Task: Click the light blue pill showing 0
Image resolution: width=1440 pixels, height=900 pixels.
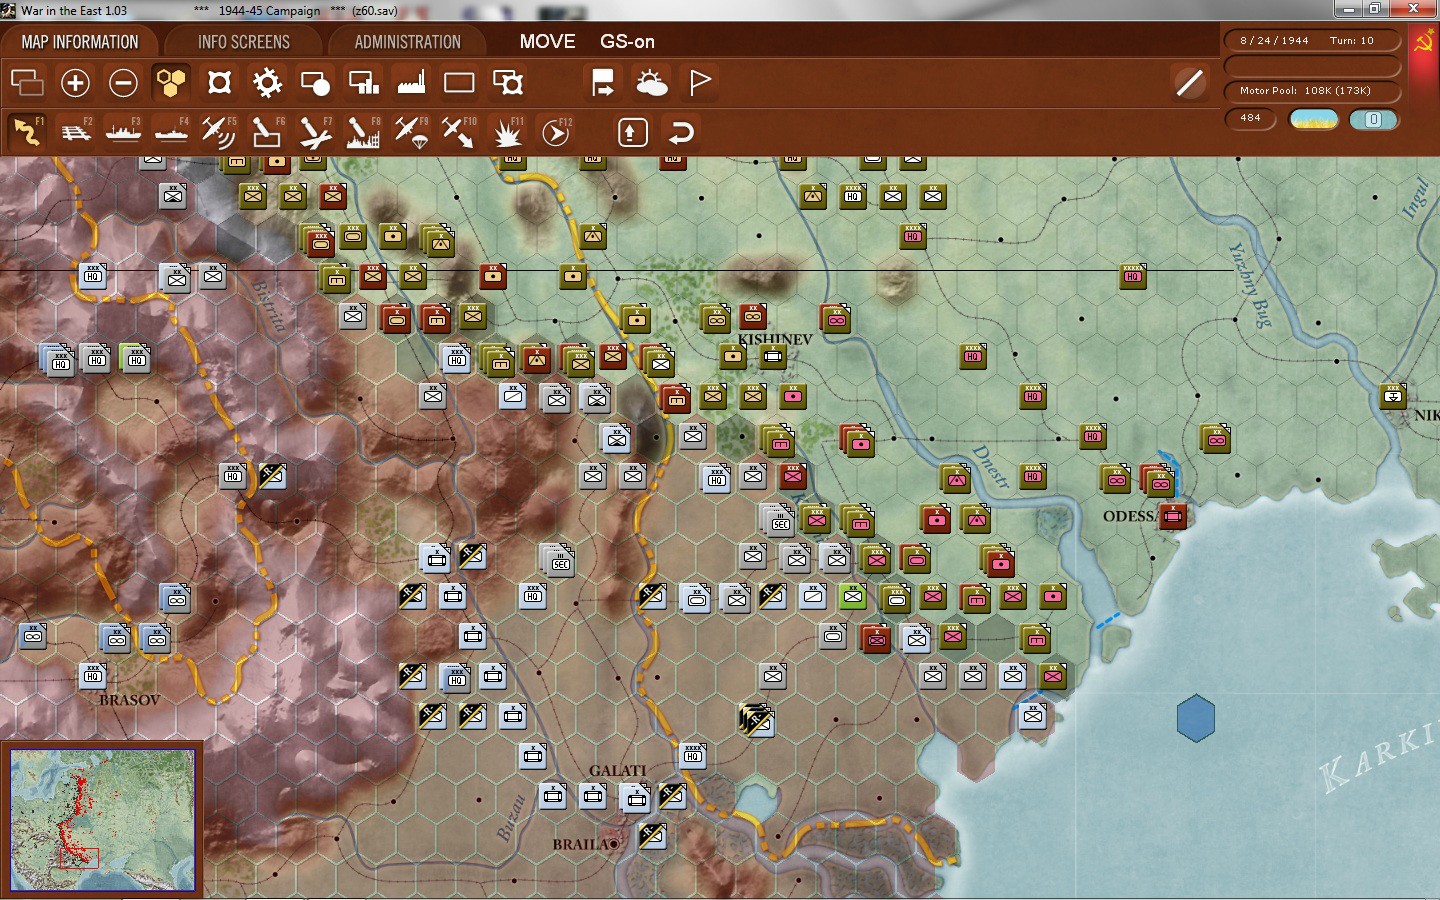Action: tap(1374, 119)
